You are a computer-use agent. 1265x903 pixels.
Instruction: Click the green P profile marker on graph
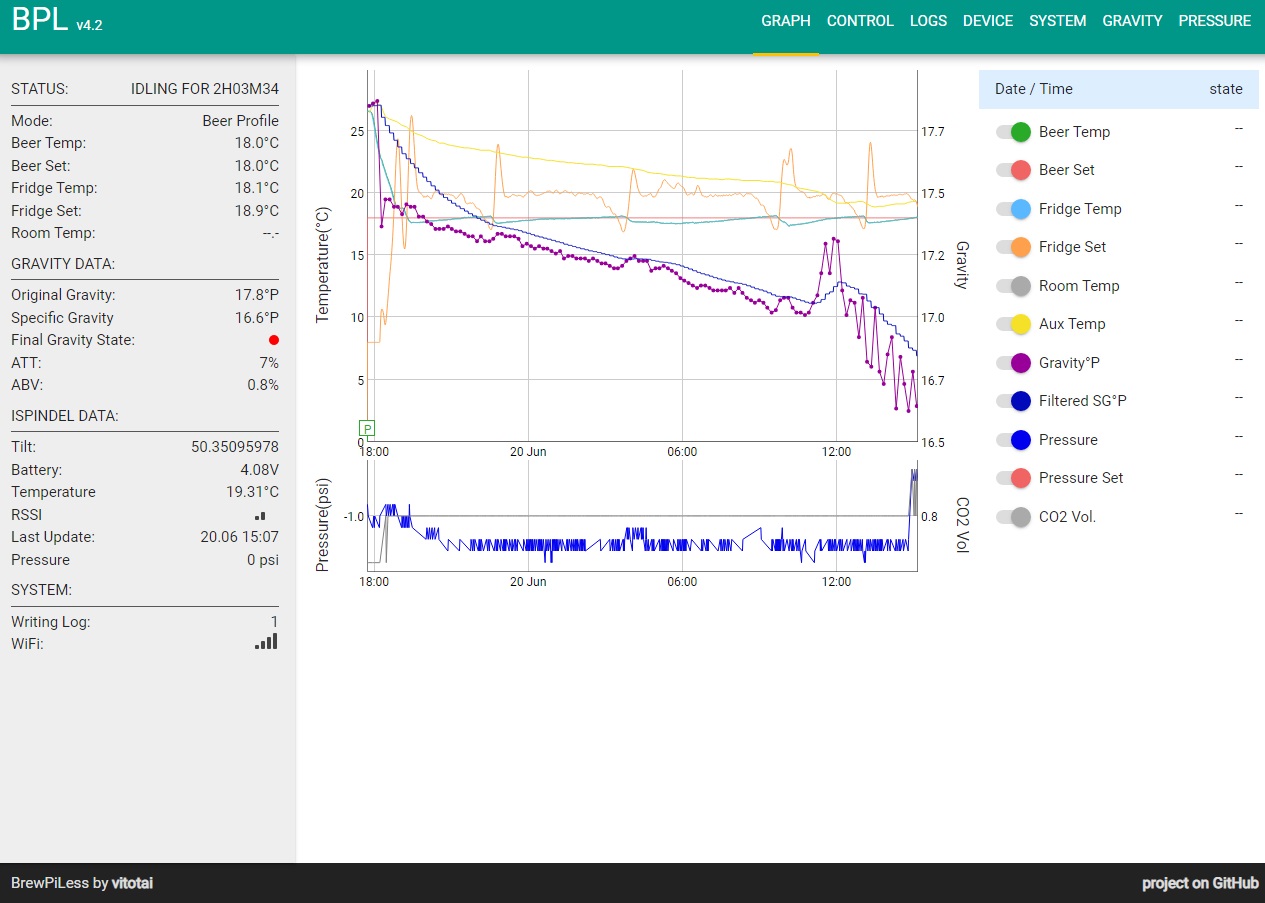click(367, 429)
